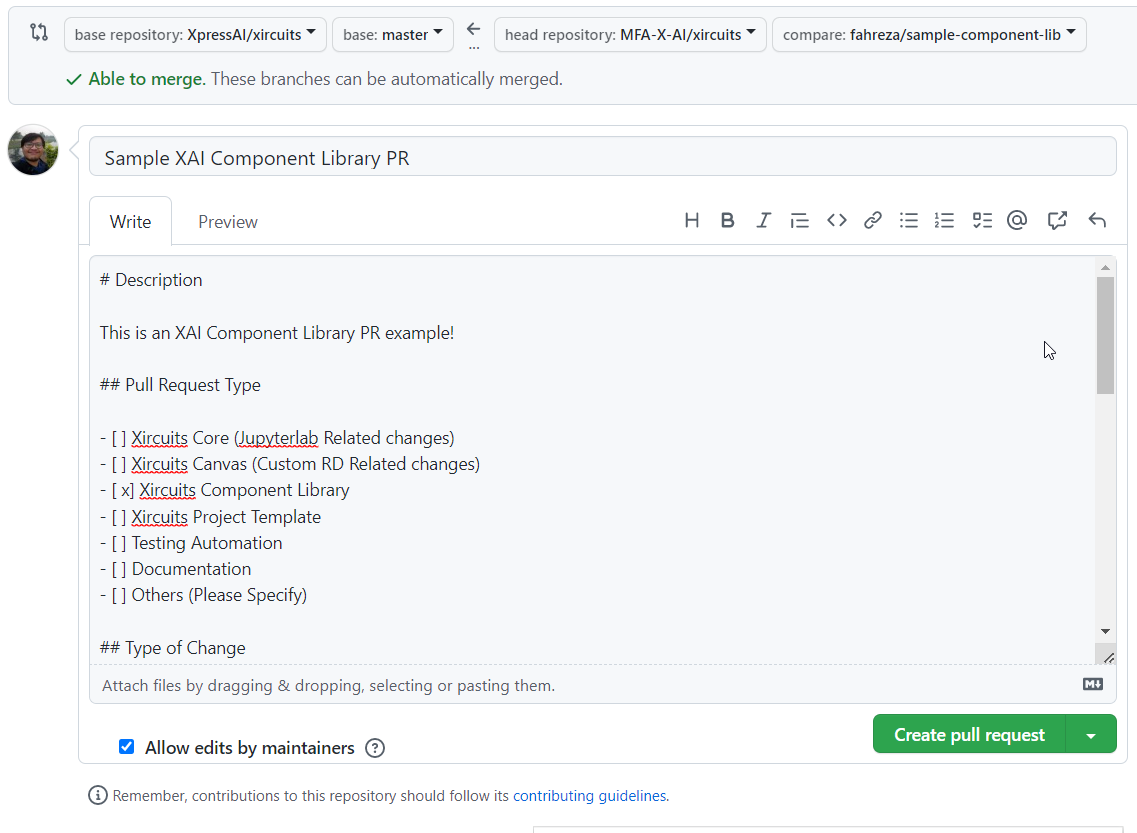Click the description textarea scrollbar thumb

pyautogui.click(x=1105, y=335)
